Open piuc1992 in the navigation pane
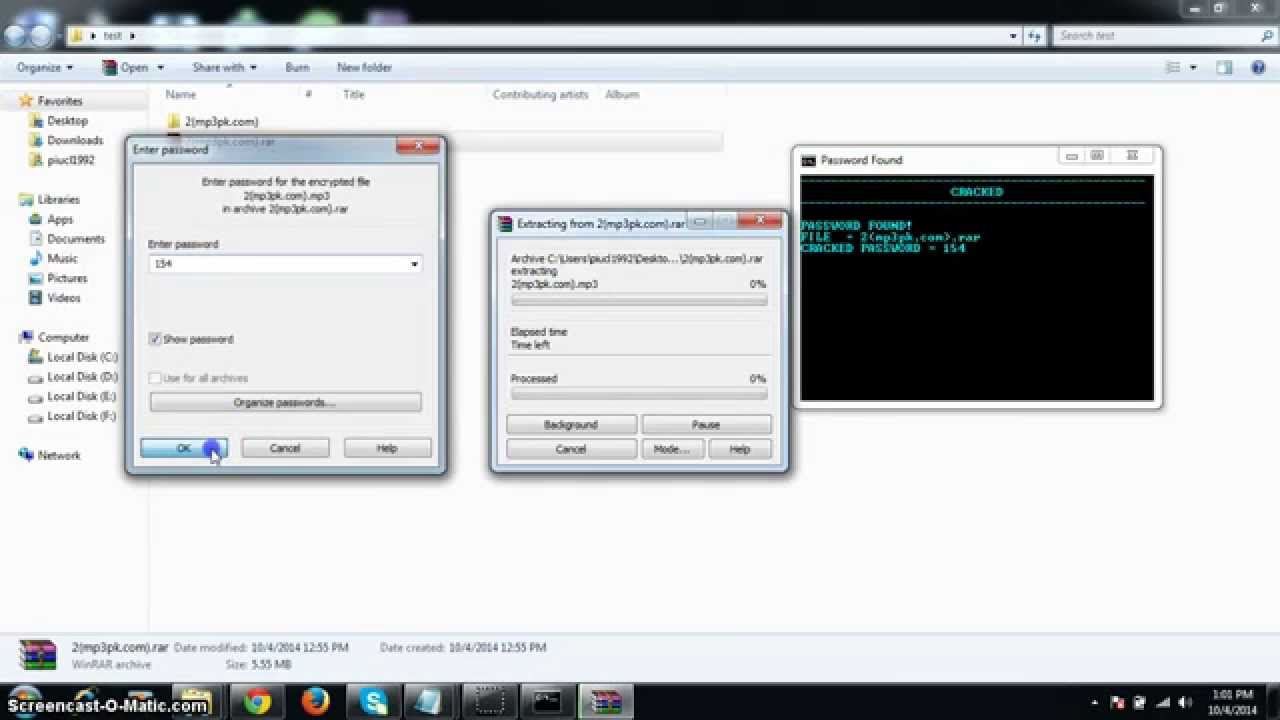Image resolution: width=1280 pixels, height=720 pixels. [71, 160]
